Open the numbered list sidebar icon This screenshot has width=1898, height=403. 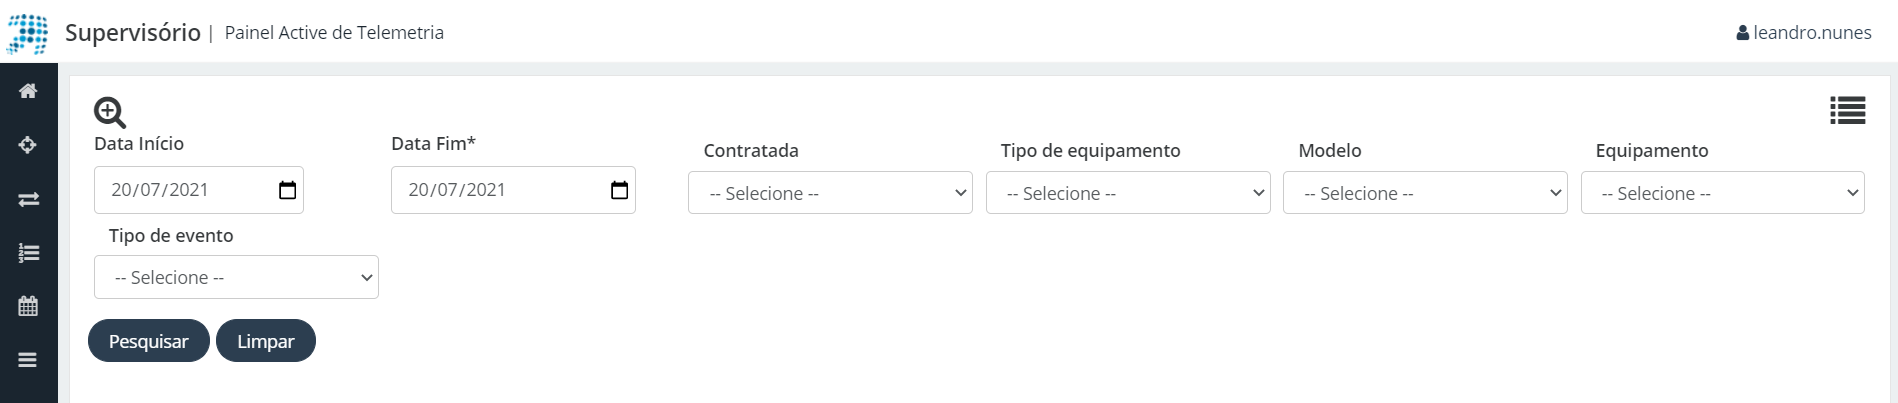(x=28, y=253)
